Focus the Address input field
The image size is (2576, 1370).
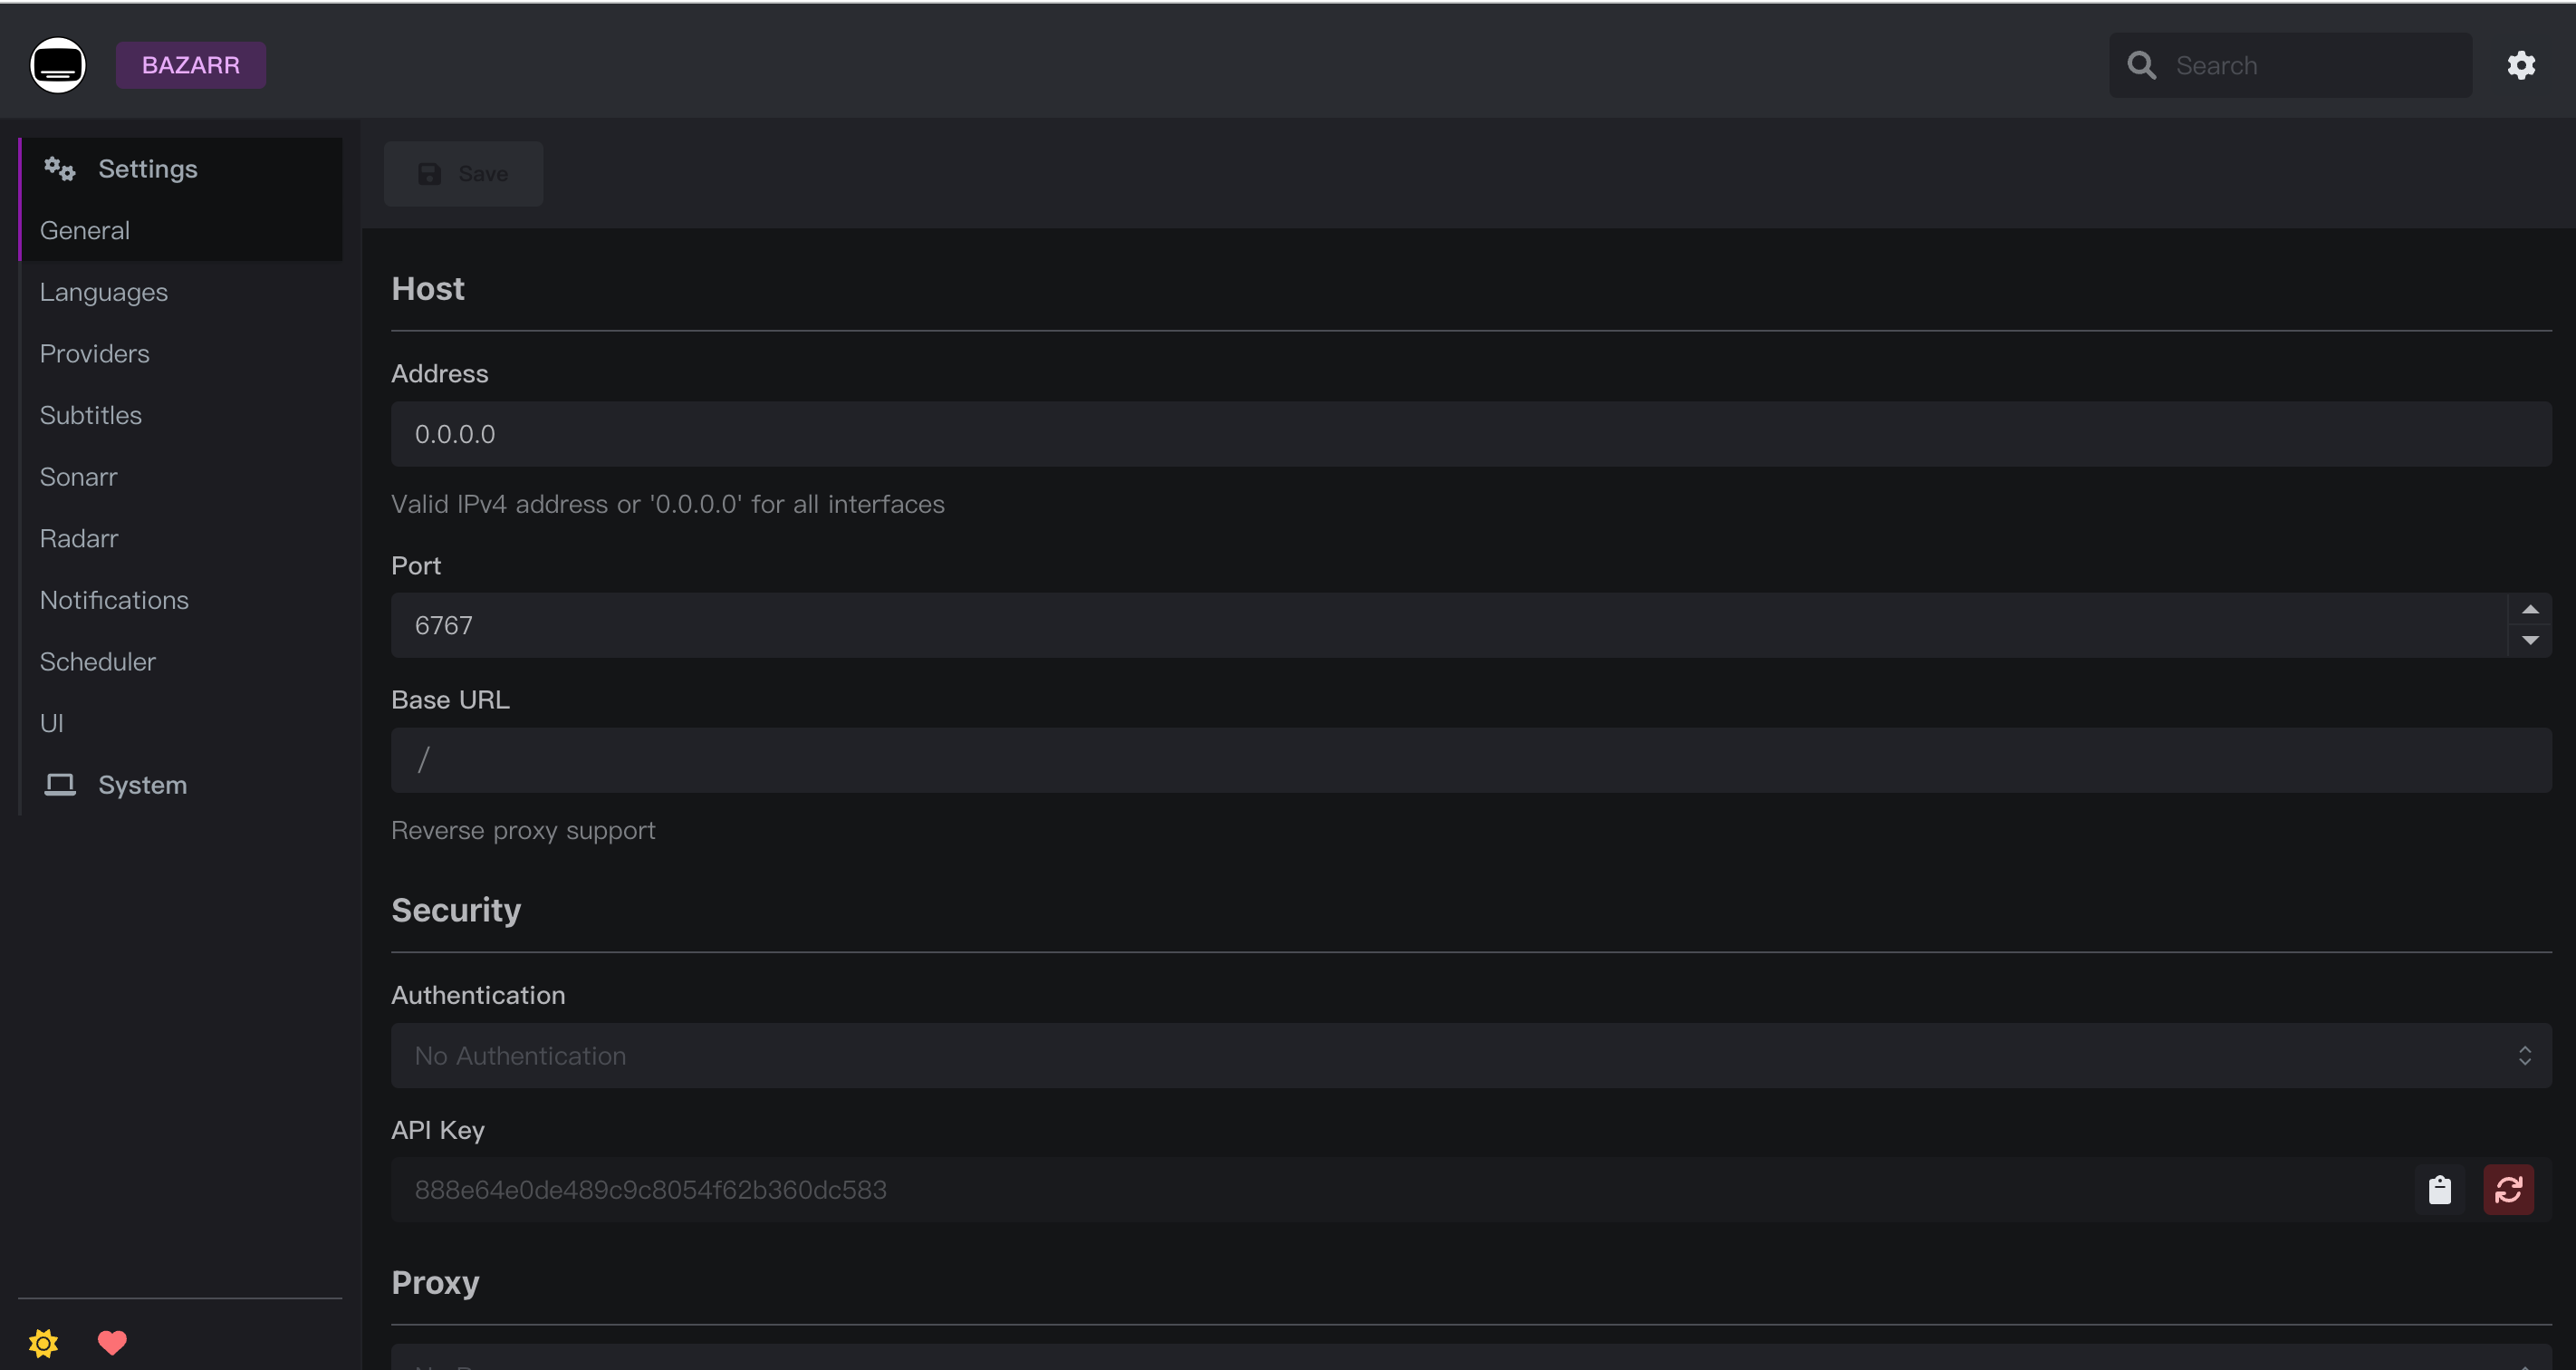(1470, 434)
